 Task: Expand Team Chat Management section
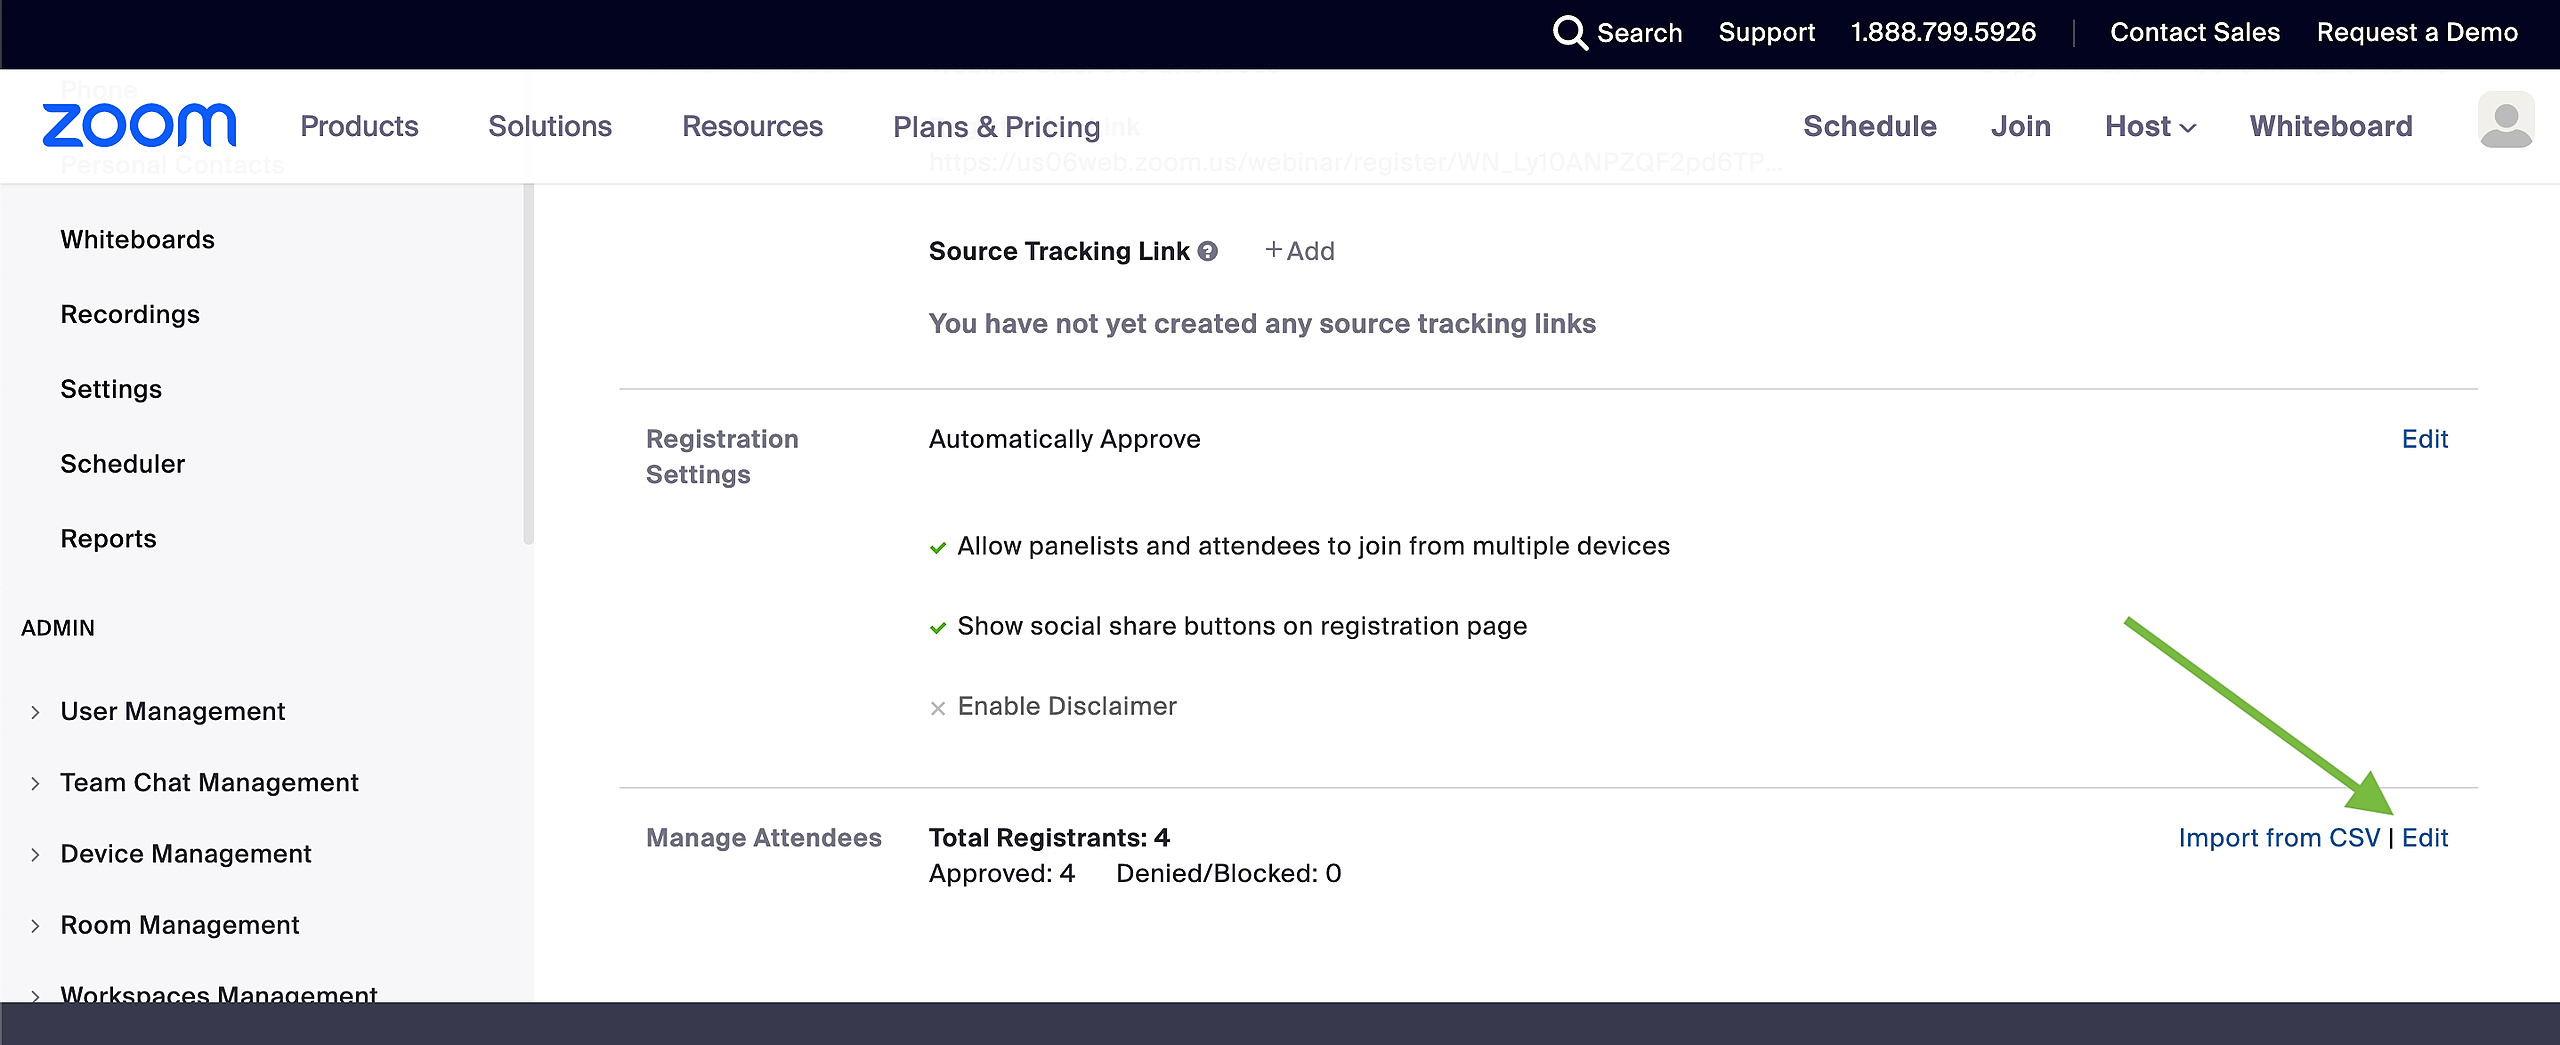(35, 783)
